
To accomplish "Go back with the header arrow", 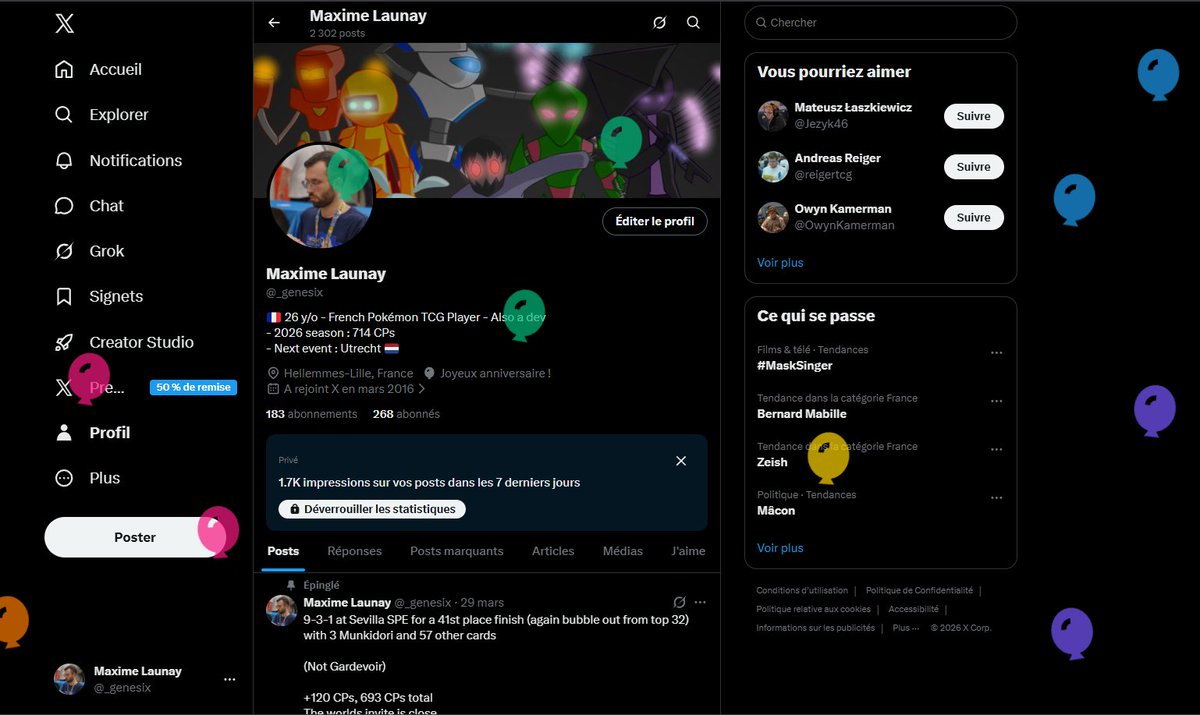I will (x=274, y=22).
